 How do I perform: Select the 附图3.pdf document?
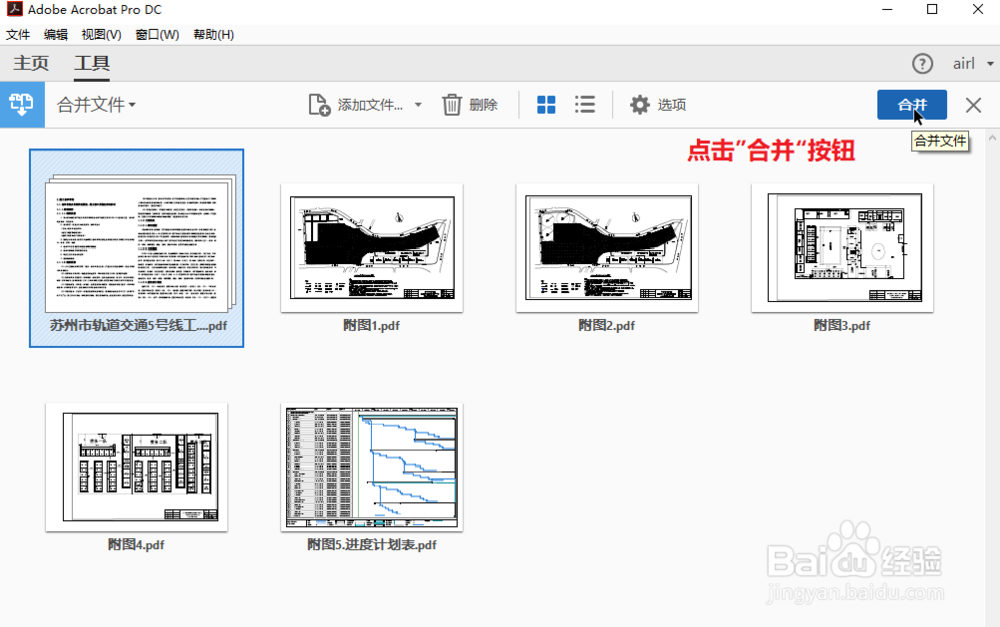pyautogui.click(x=841, y=246)
